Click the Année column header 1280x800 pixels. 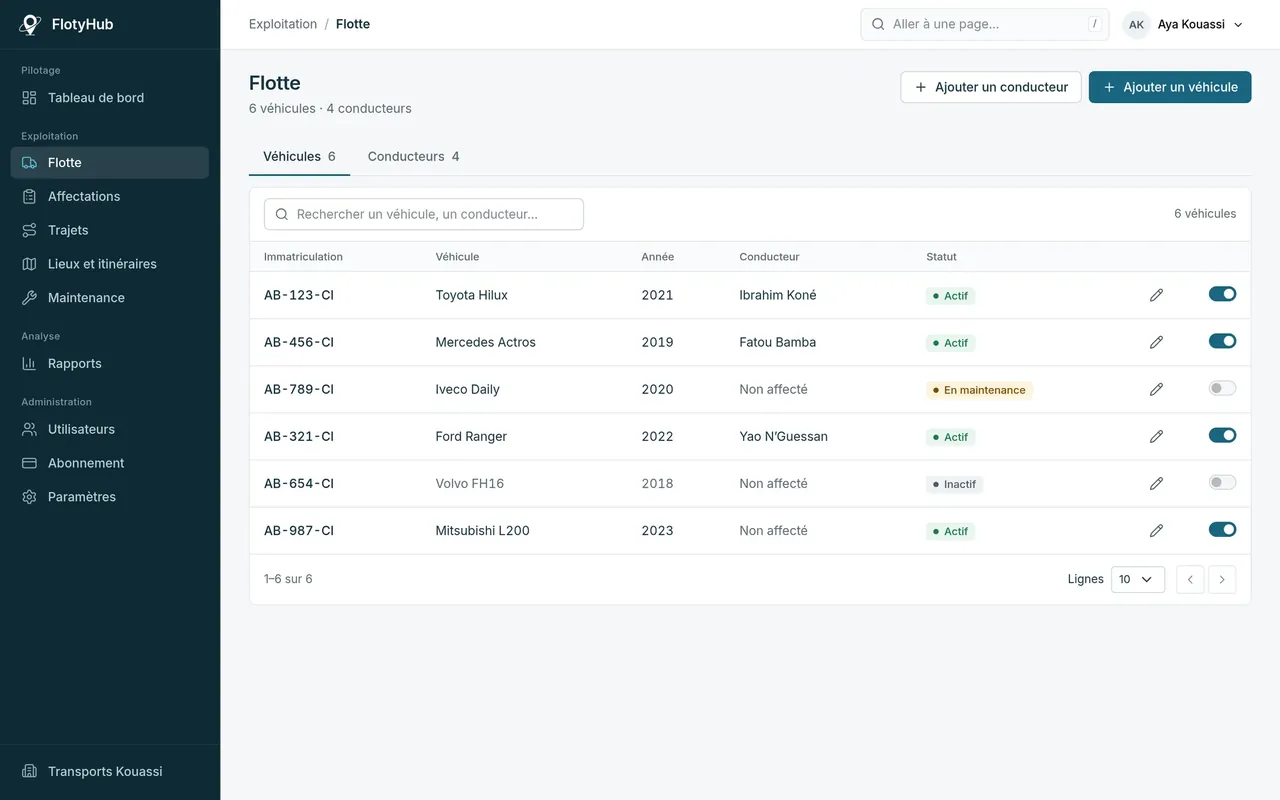pos(658,257)
